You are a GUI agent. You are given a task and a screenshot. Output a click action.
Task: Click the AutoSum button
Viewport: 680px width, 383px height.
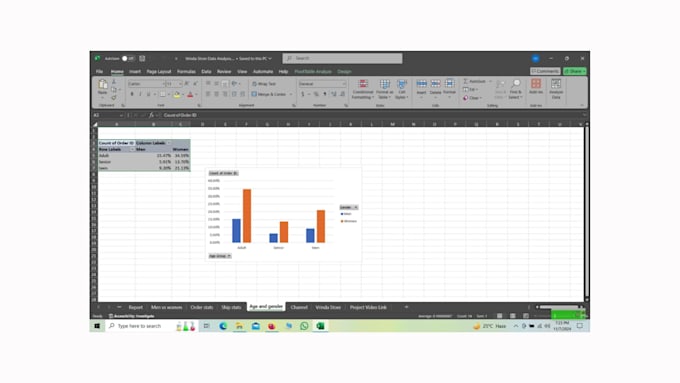[x=475, y=81]
